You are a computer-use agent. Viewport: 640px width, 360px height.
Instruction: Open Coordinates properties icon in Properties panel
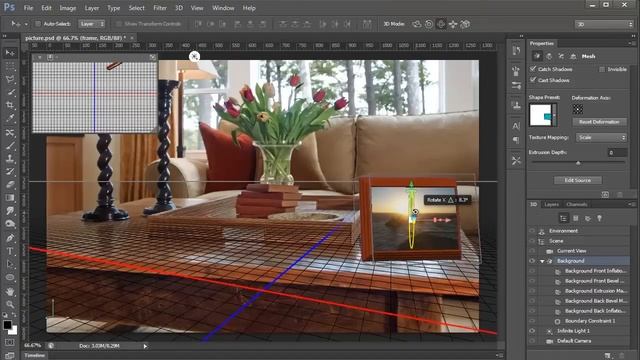pos(573,56)
